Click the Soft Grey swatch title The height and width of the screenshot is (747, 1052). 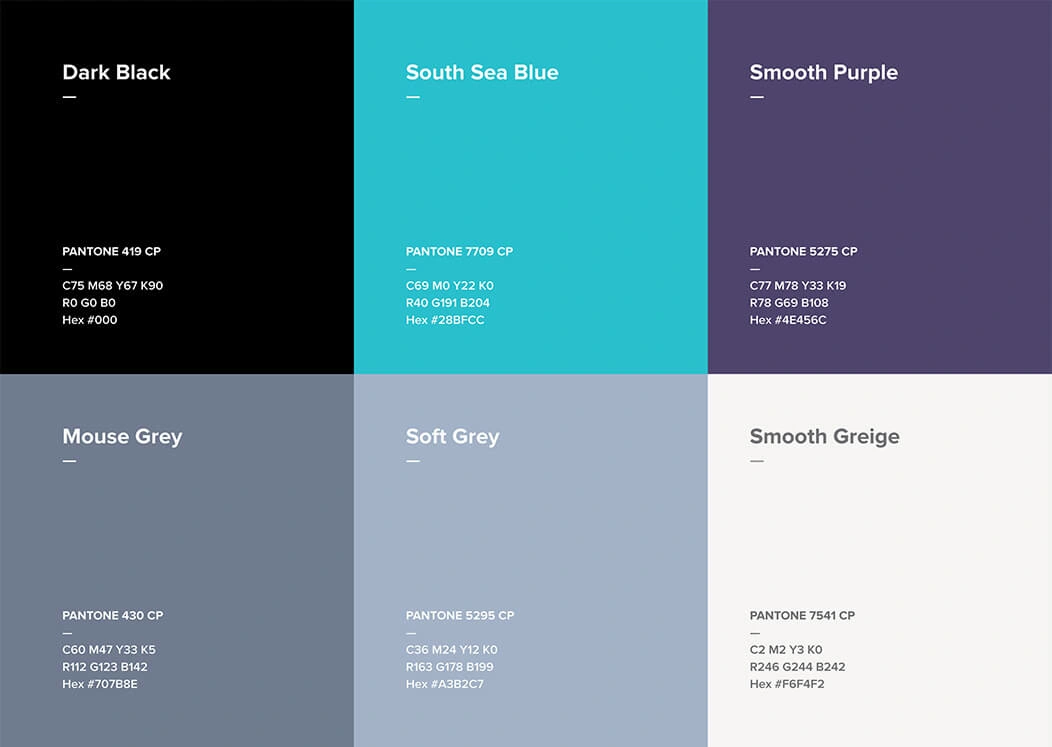pos(452,437)
